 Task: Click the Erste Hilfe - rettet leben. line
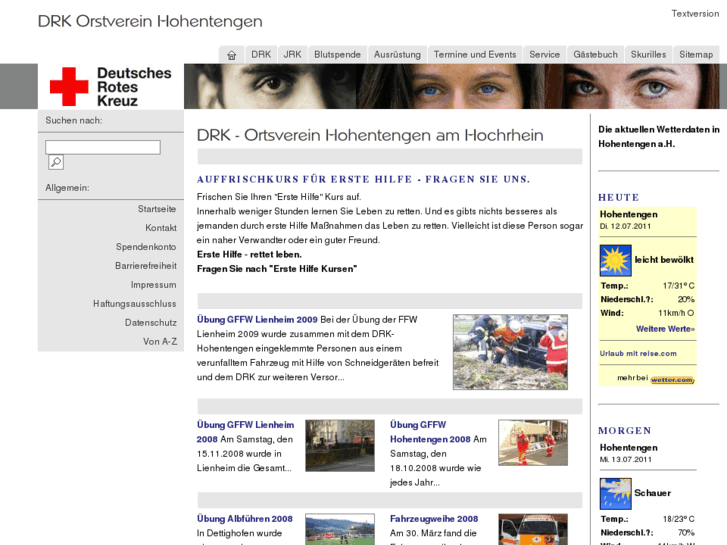(249, 255)
